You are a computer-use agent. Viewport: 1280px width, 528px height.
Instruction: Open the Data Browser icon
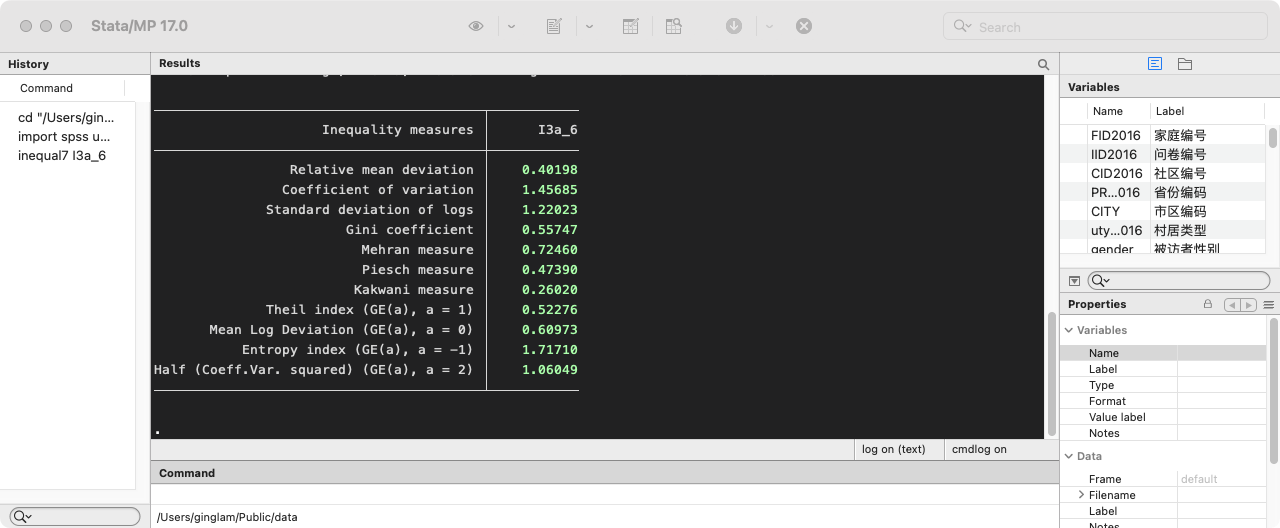[674, 26]
